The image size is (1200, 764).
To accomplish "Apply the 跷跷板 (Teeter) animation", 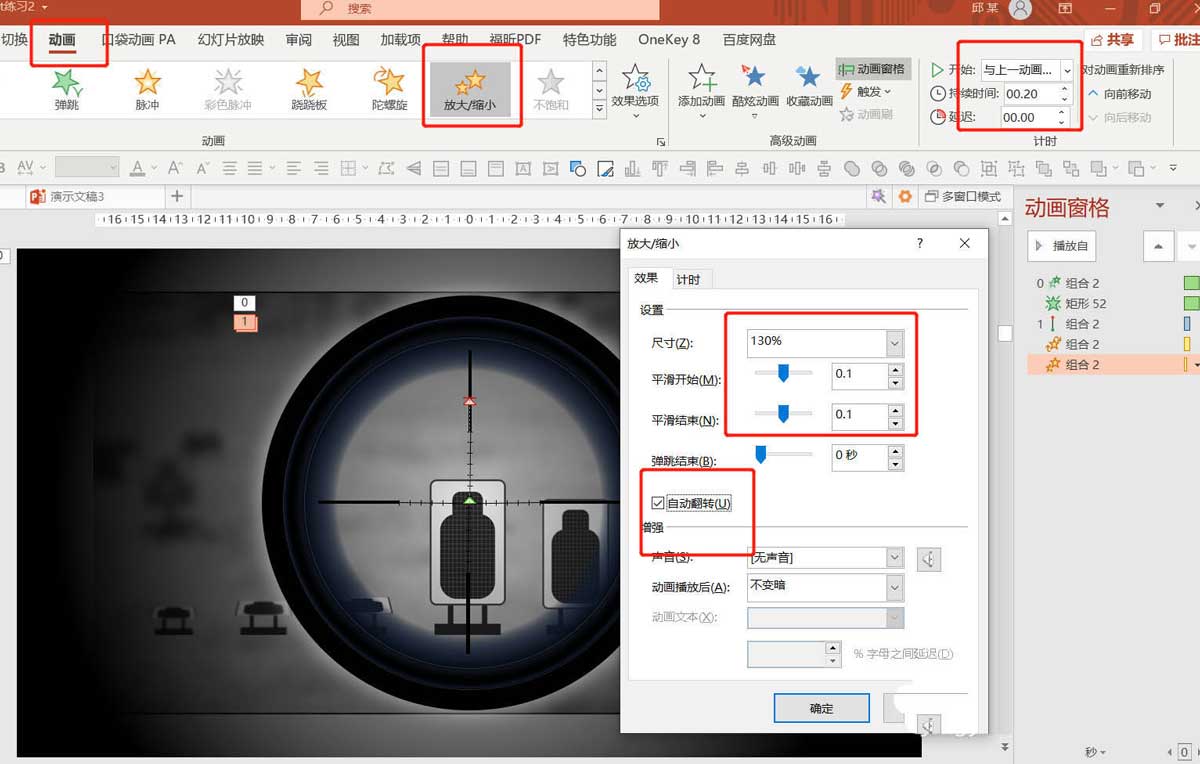I will [x=308, y=90].
